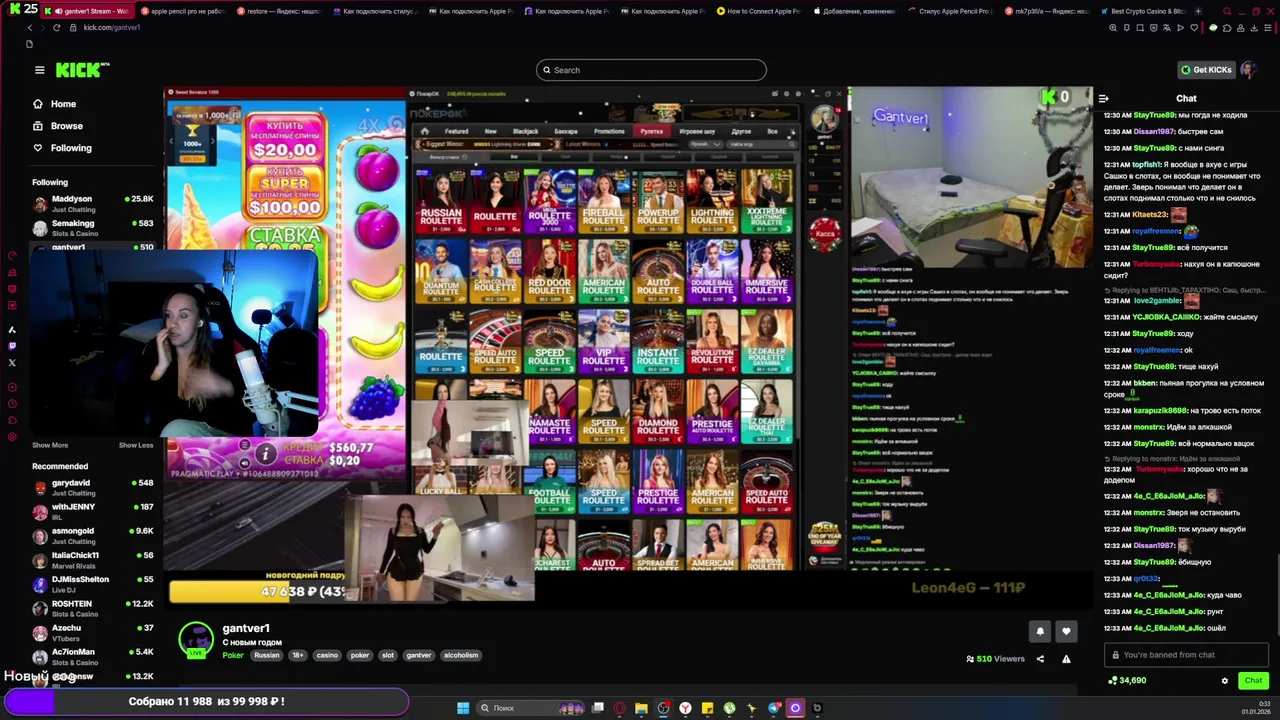Click the taskbar Поиск search box
Viewport: 1280px width, 720px height.
click(529, 708)
